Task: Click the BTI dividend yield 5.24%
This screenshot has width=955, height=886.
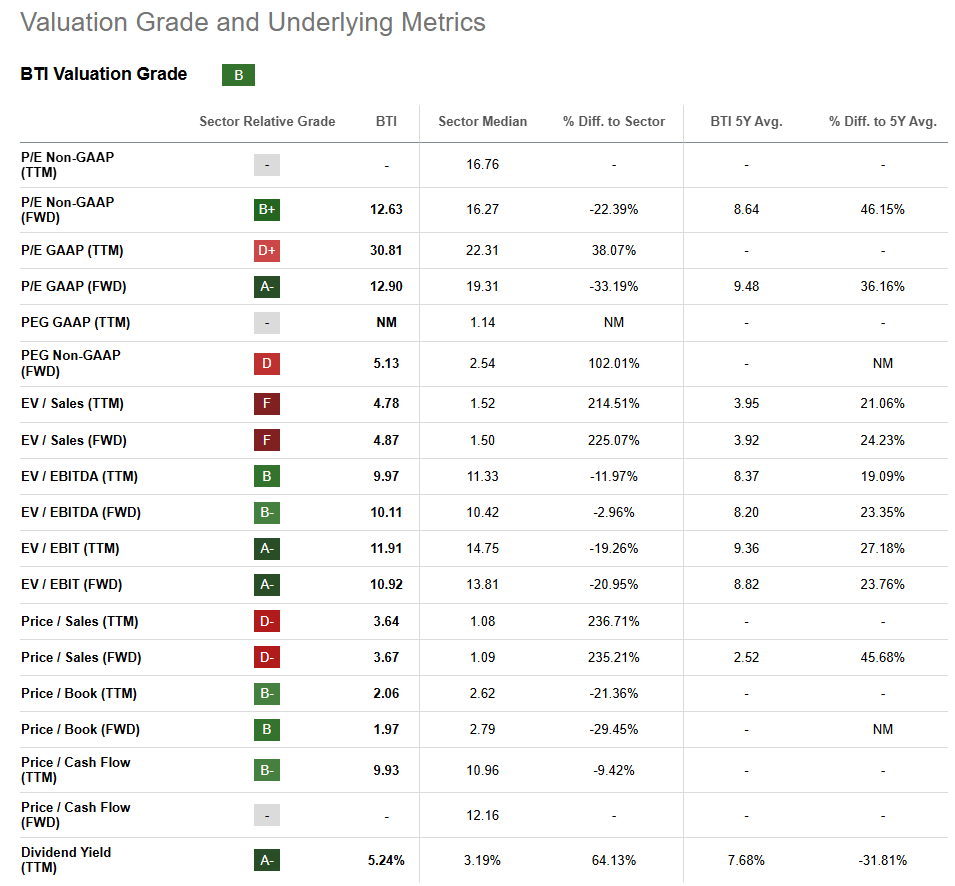Action: (x=386, y=860)
